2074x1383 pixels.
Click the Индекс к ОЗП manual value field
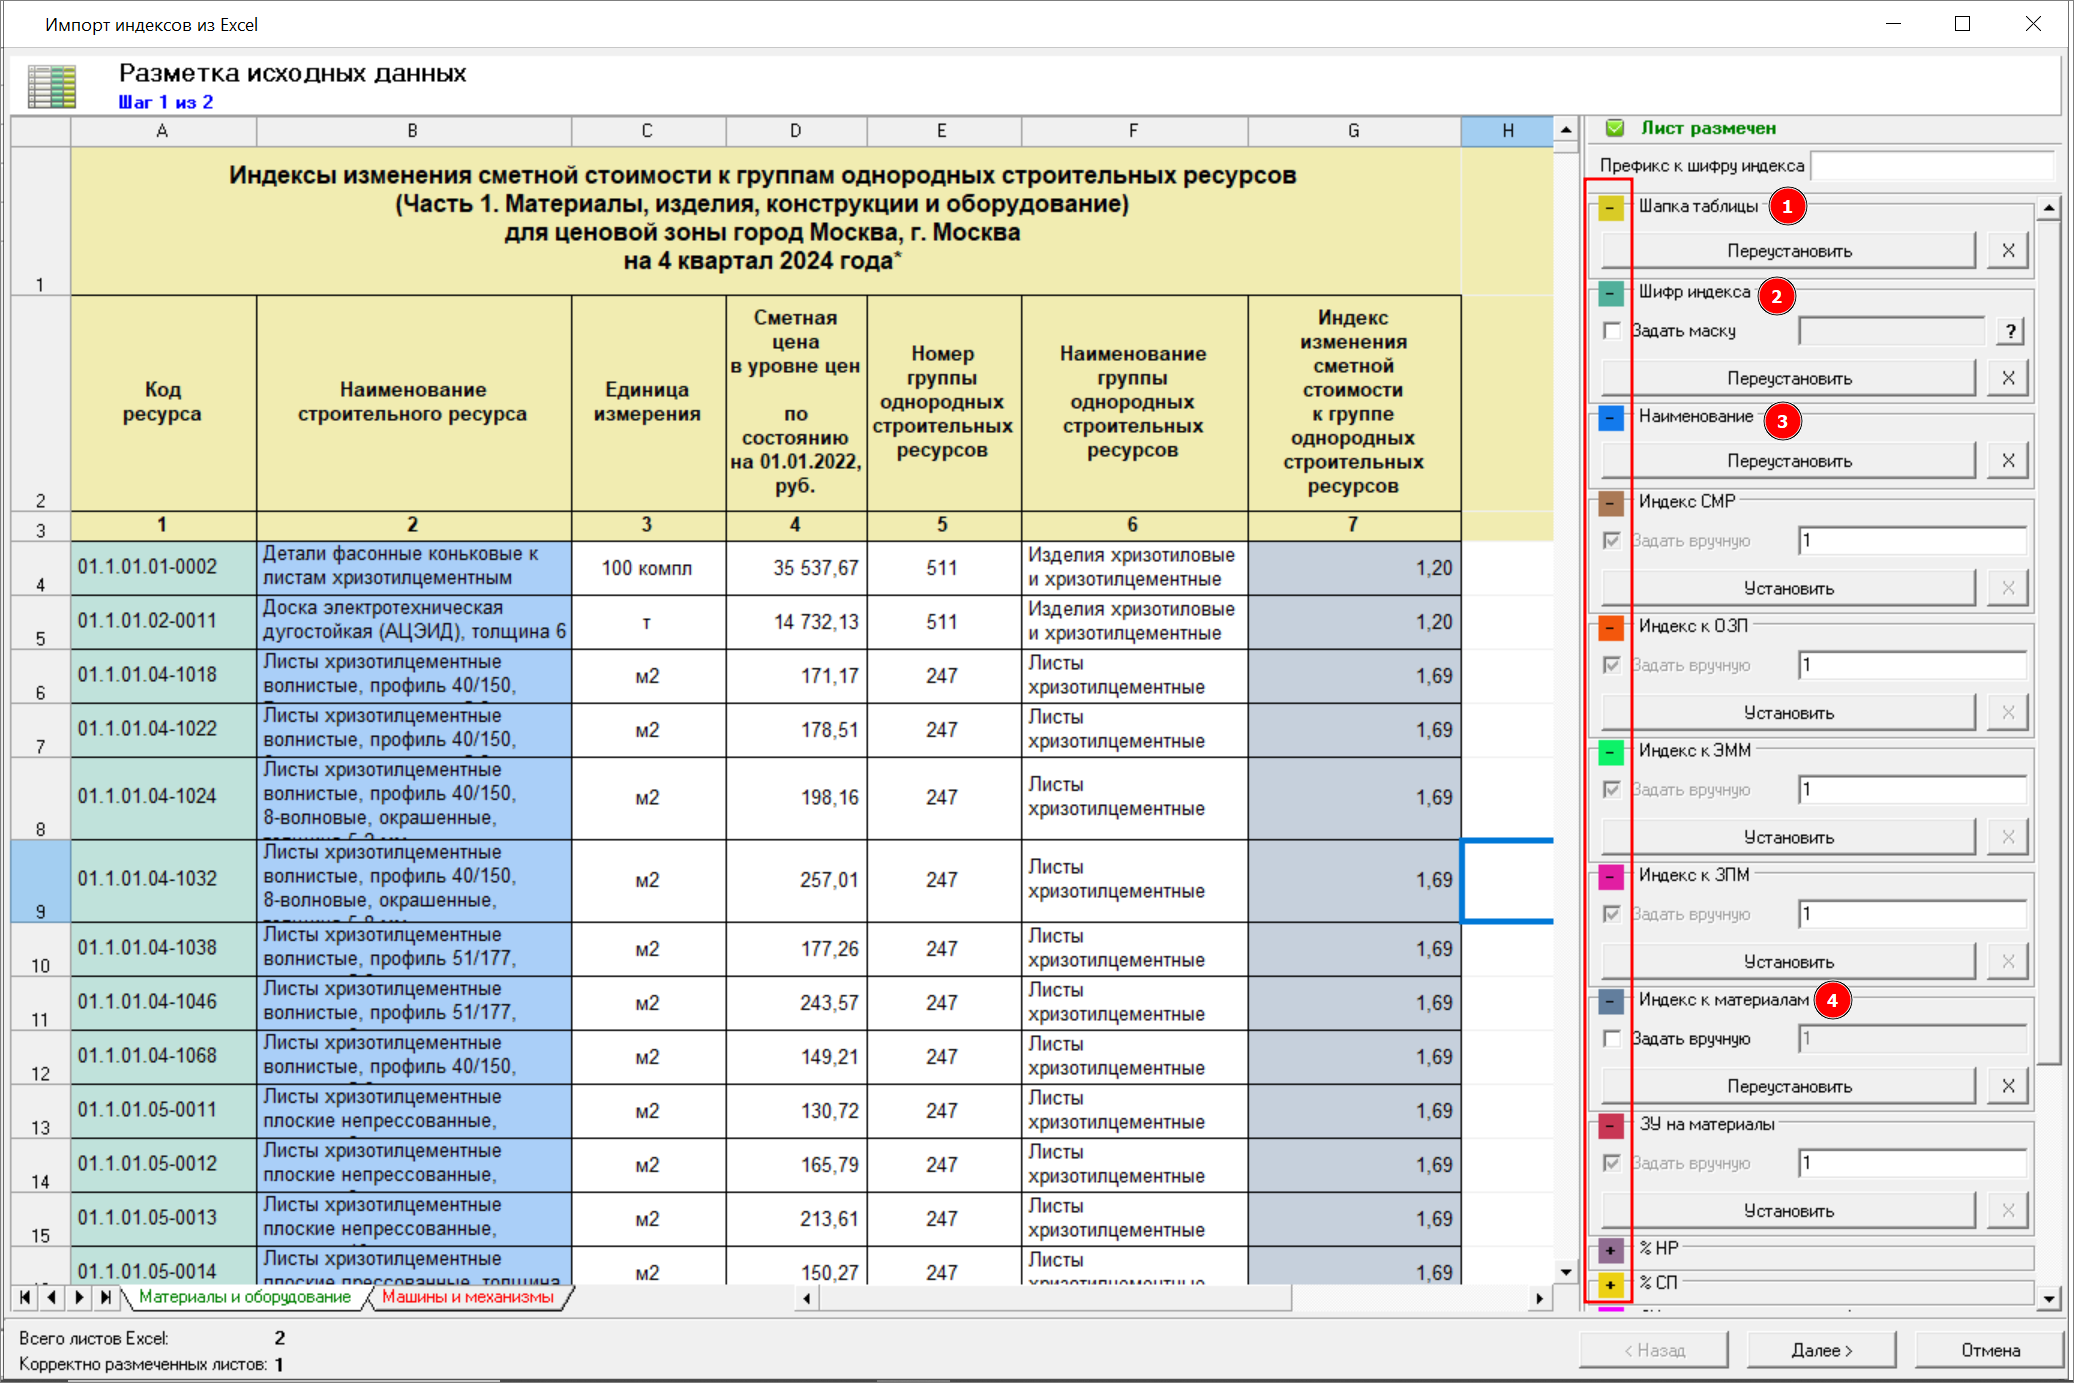point(1912,665)
